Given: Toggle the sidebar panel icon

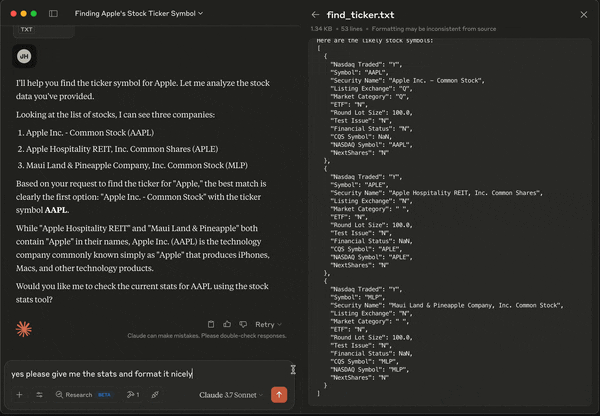Looking at the screenshot, I should (53, 13).
